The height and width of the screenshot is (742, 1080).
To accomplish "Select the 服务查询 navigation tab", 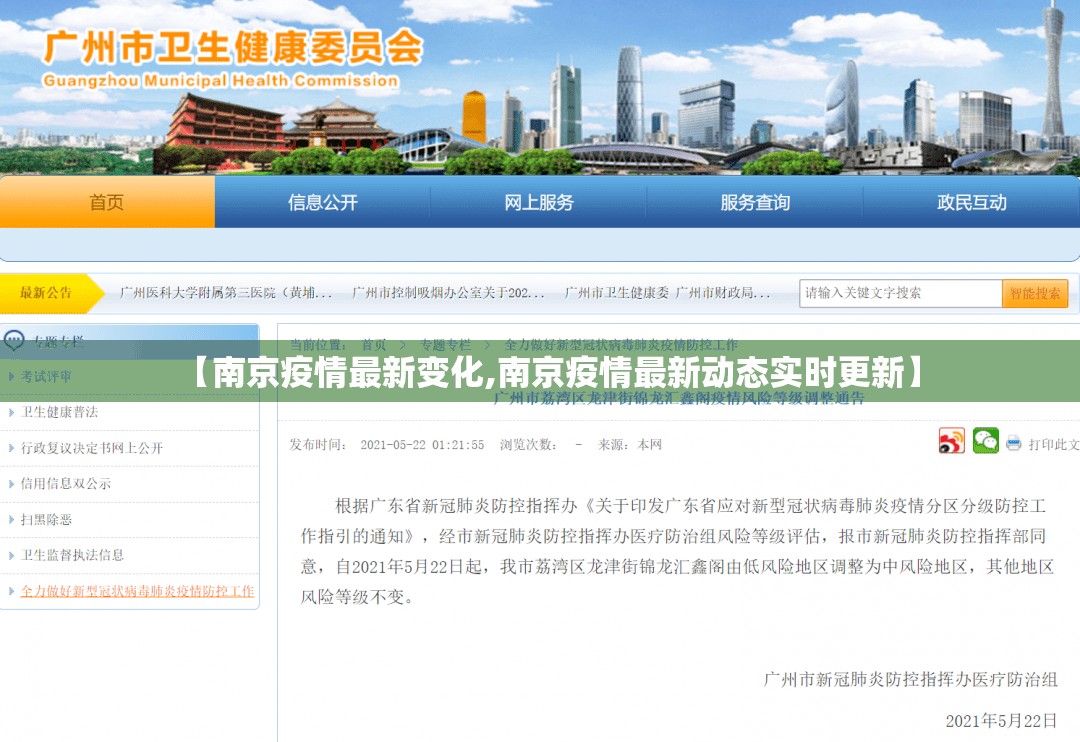I will coord(754,203).
